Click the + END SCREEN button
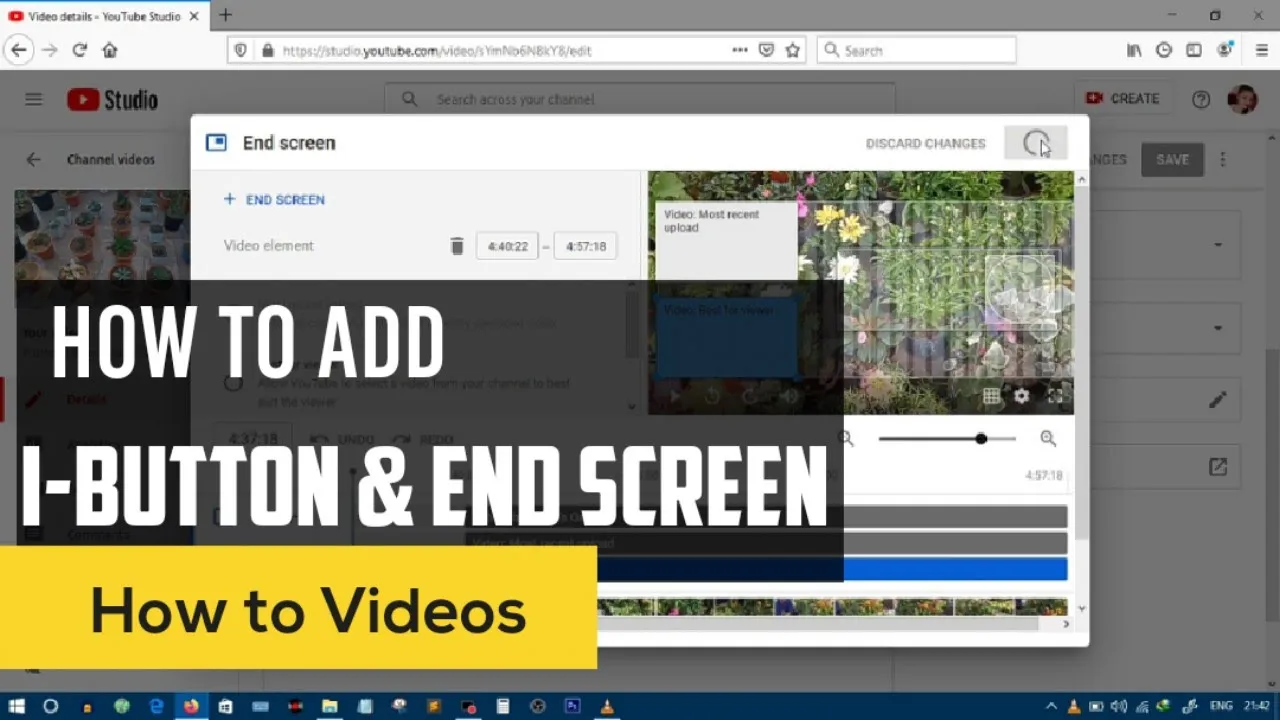This screenshot has height=720, width=1280. click(x=274, y=200)
